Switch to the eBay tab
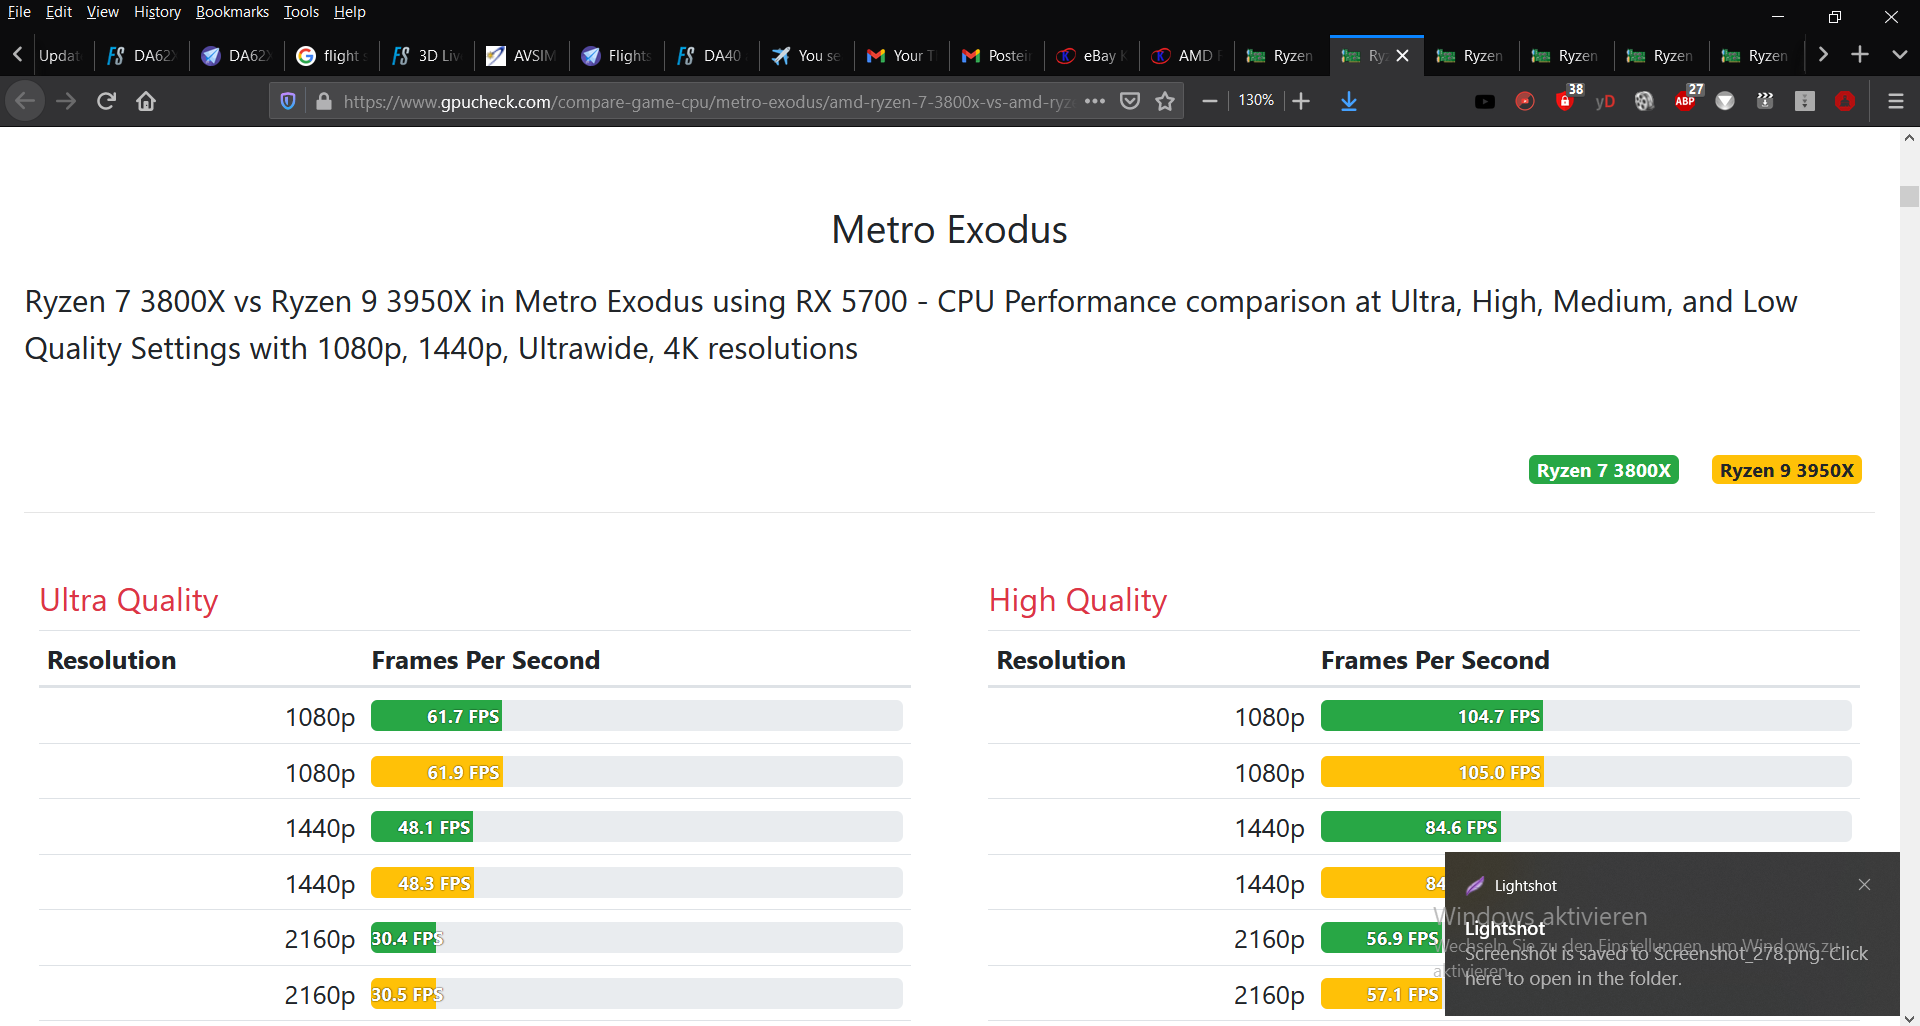1920x1026 pixels. pos(1091,56)
